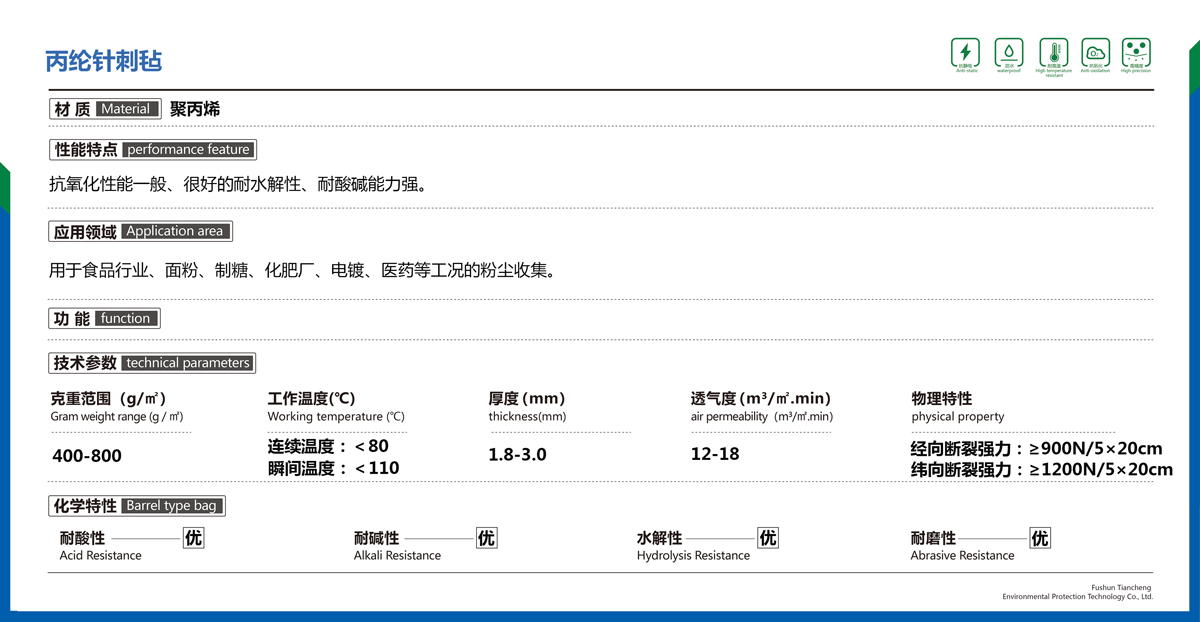Click the 优 rating box for Abrasive Resistance
The height and width of the screenshot is (622, 1200).
pos(1040,538)
